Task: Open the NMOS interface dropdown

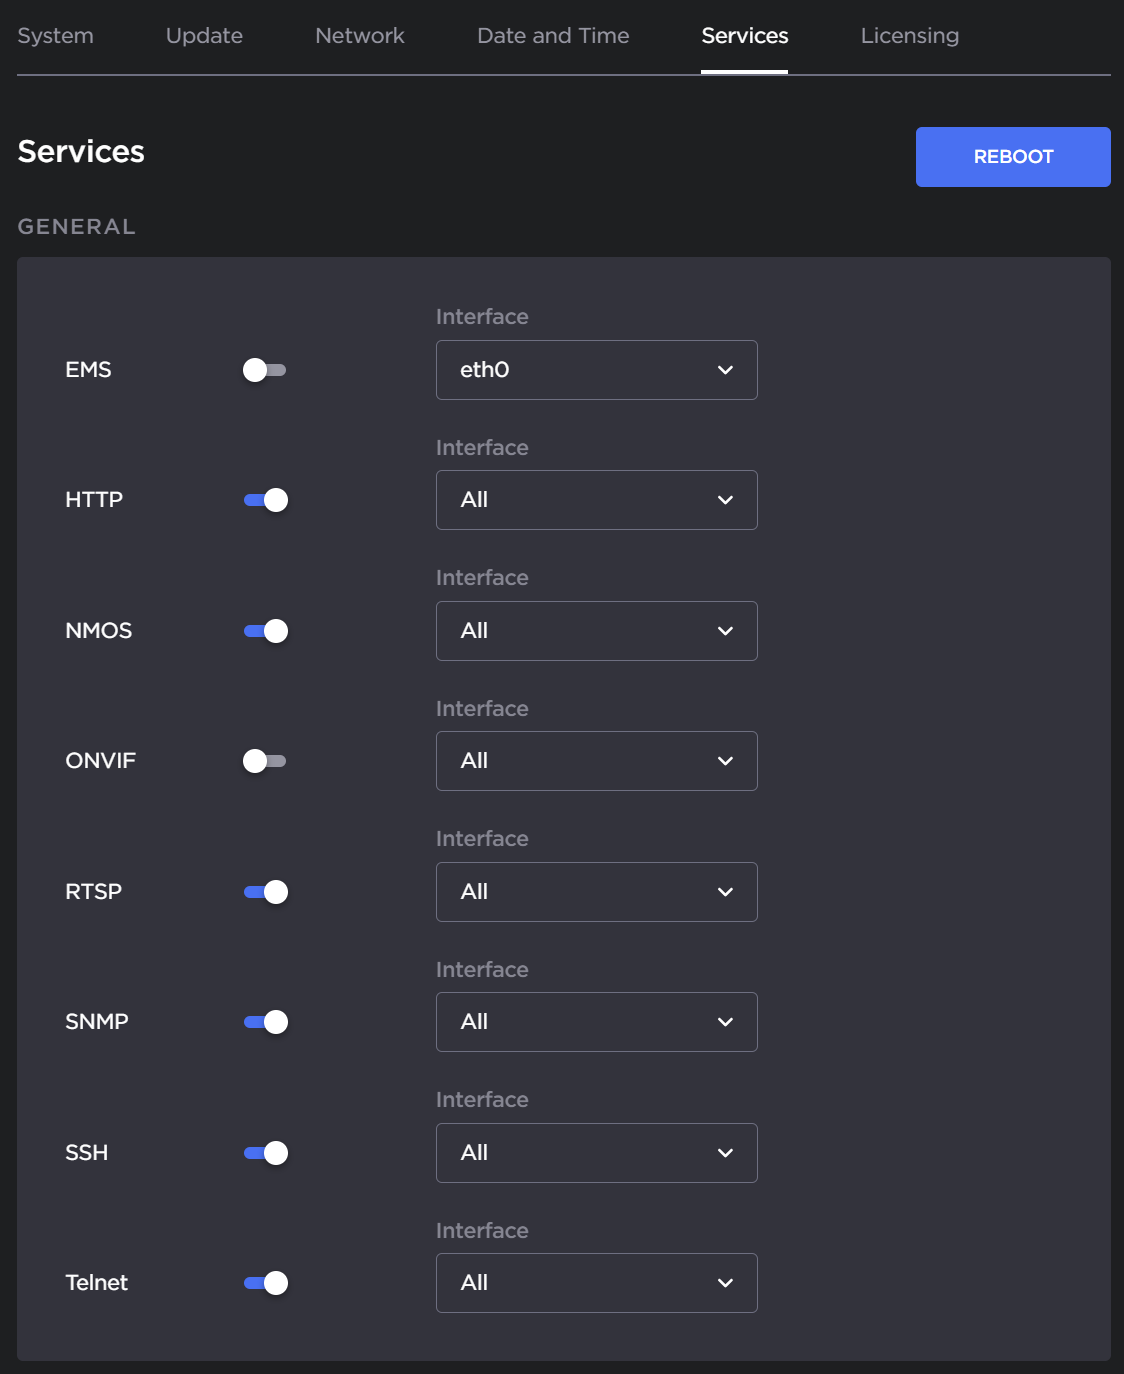Action: pyautogui.click(x=596, y=630)
